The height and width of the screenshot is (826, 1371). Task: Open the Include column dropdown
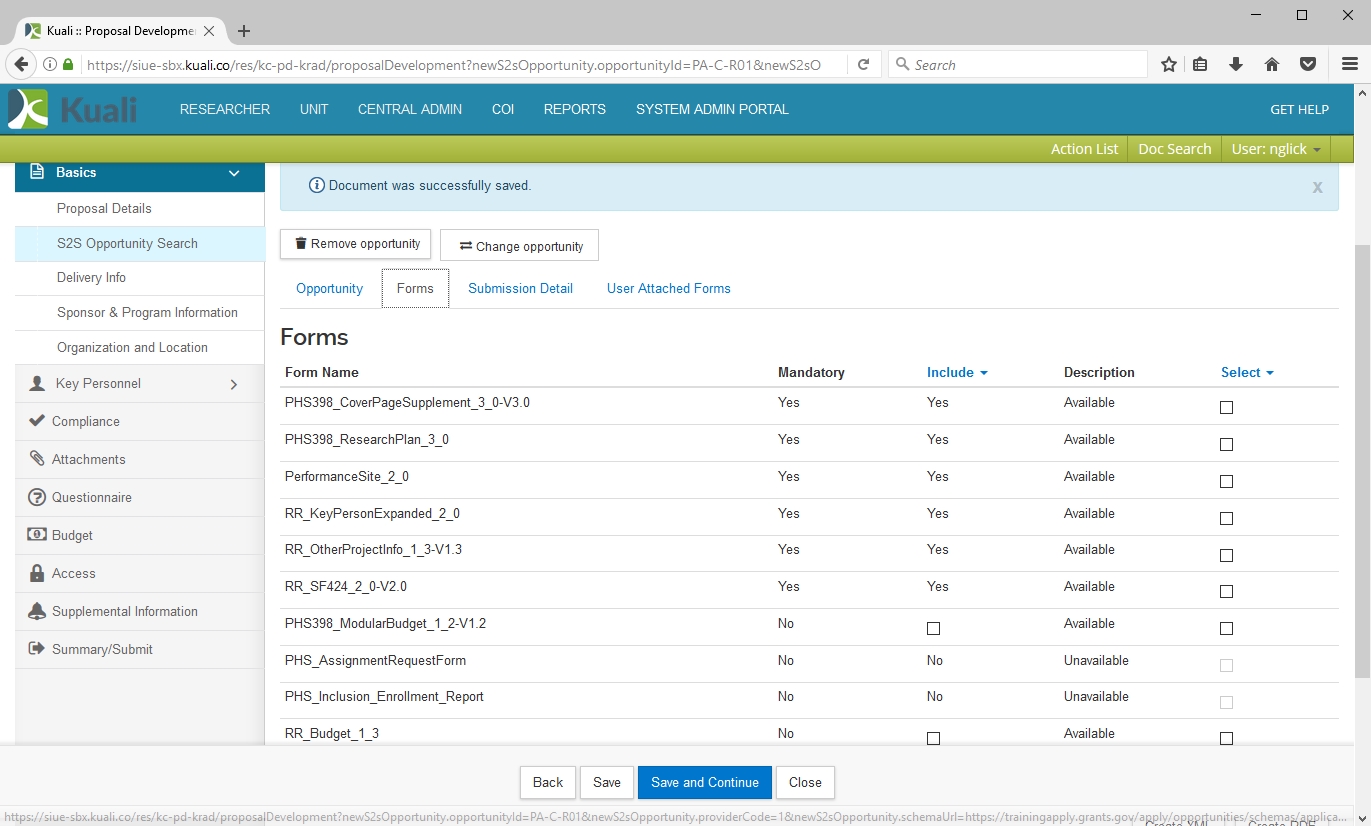click(957, 372)
